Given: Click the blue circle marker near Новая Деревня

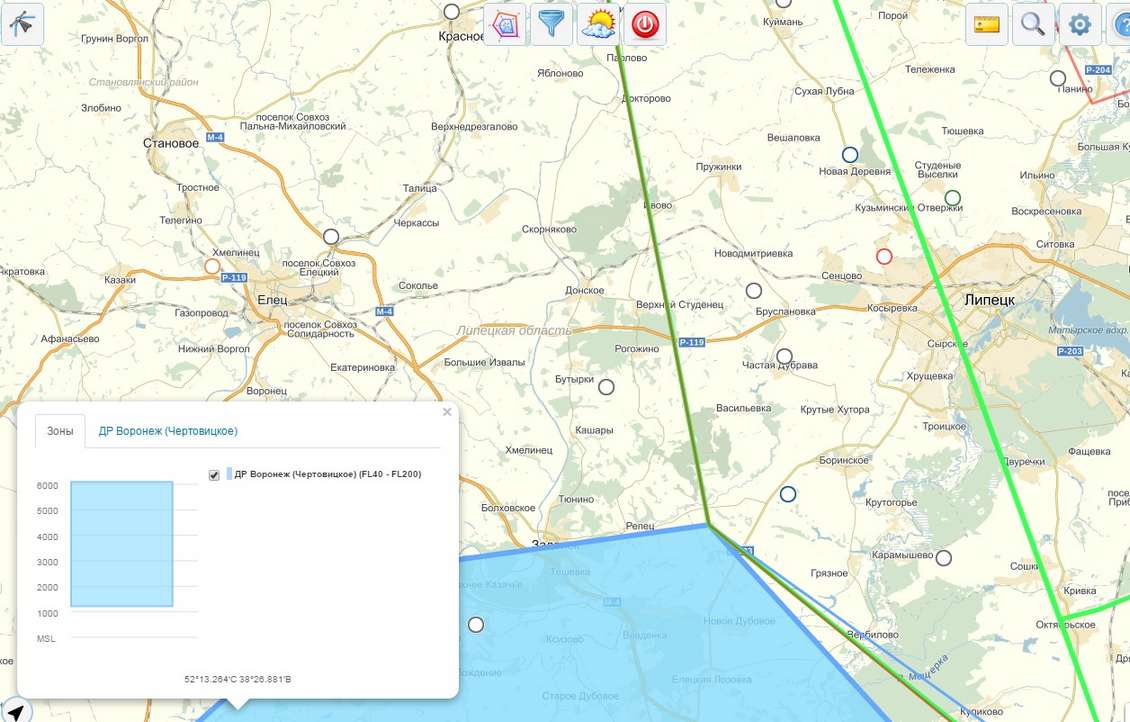Looking at the screenshot, I should [x=850, y=154].
